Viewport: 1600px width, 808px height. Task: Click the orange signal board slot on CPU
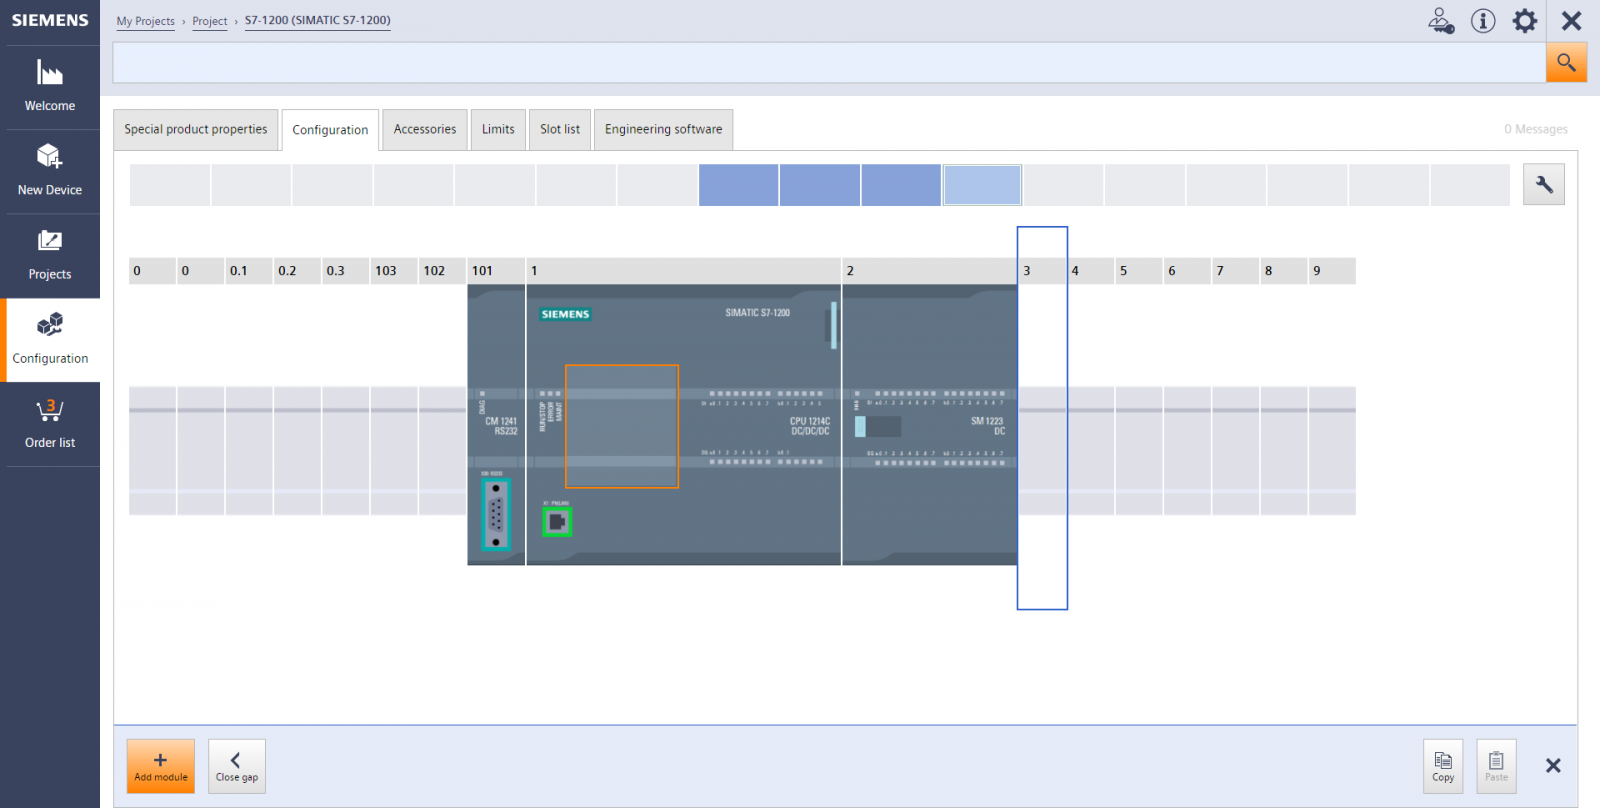coord(622,426)
